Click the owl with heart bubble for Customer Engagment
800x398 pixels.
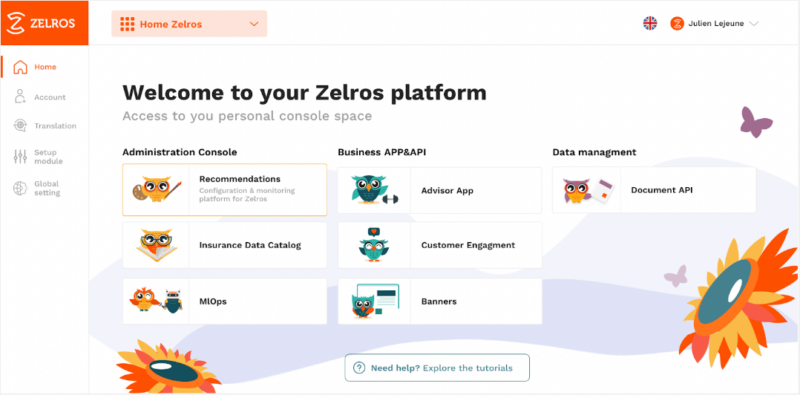(x=374, y=245)
